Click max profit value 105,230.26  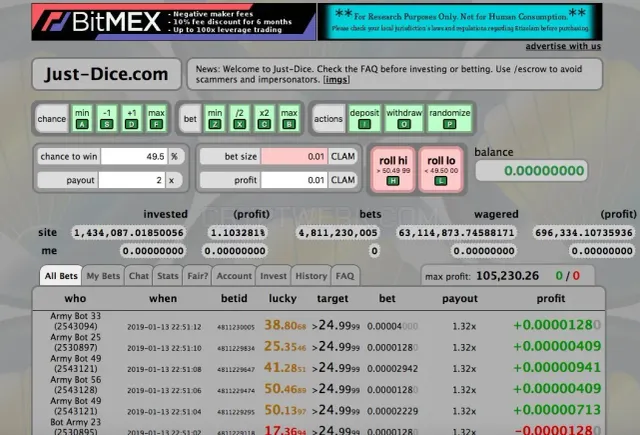(507, 276)
